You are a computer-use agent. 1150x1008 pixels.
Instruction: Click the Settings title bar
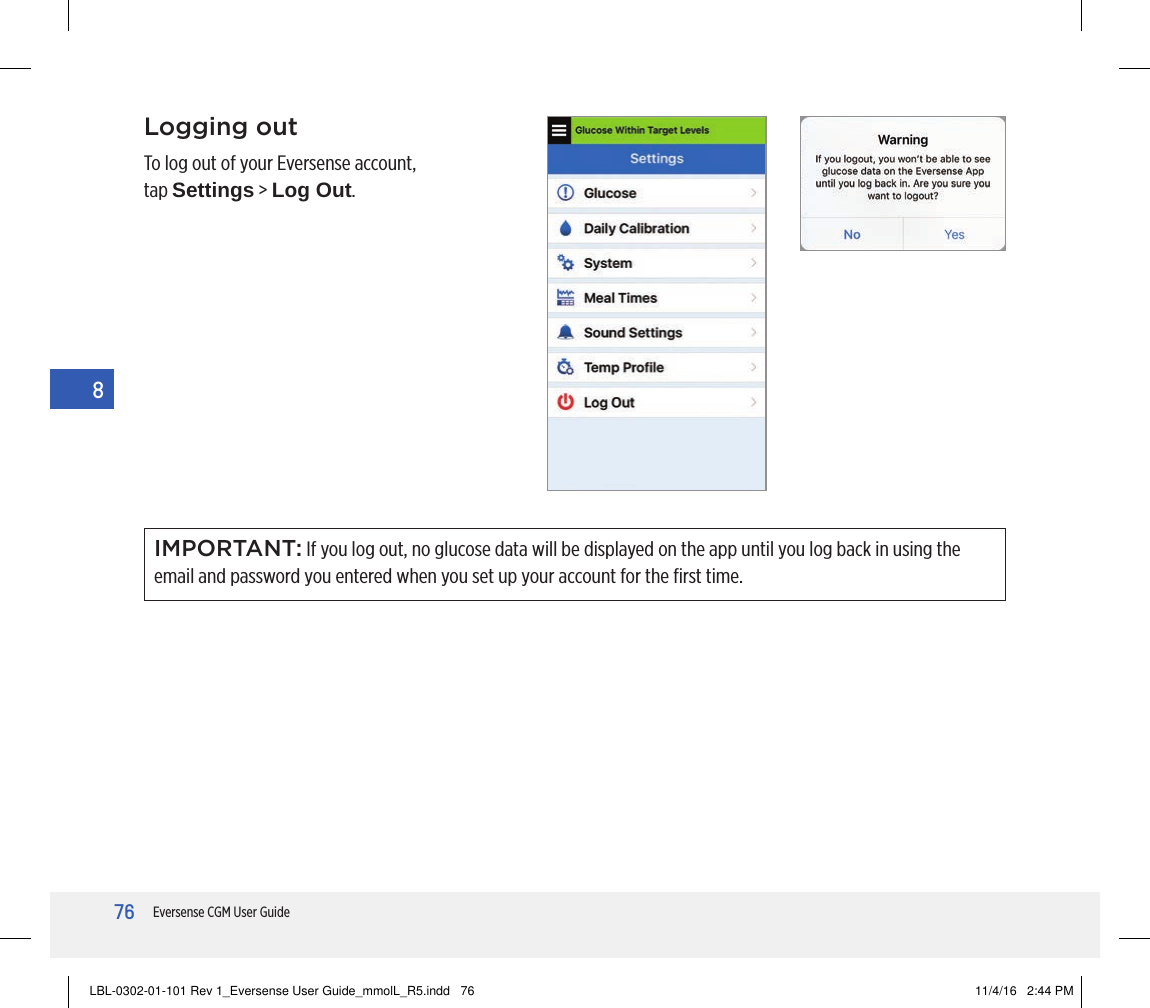656,158
